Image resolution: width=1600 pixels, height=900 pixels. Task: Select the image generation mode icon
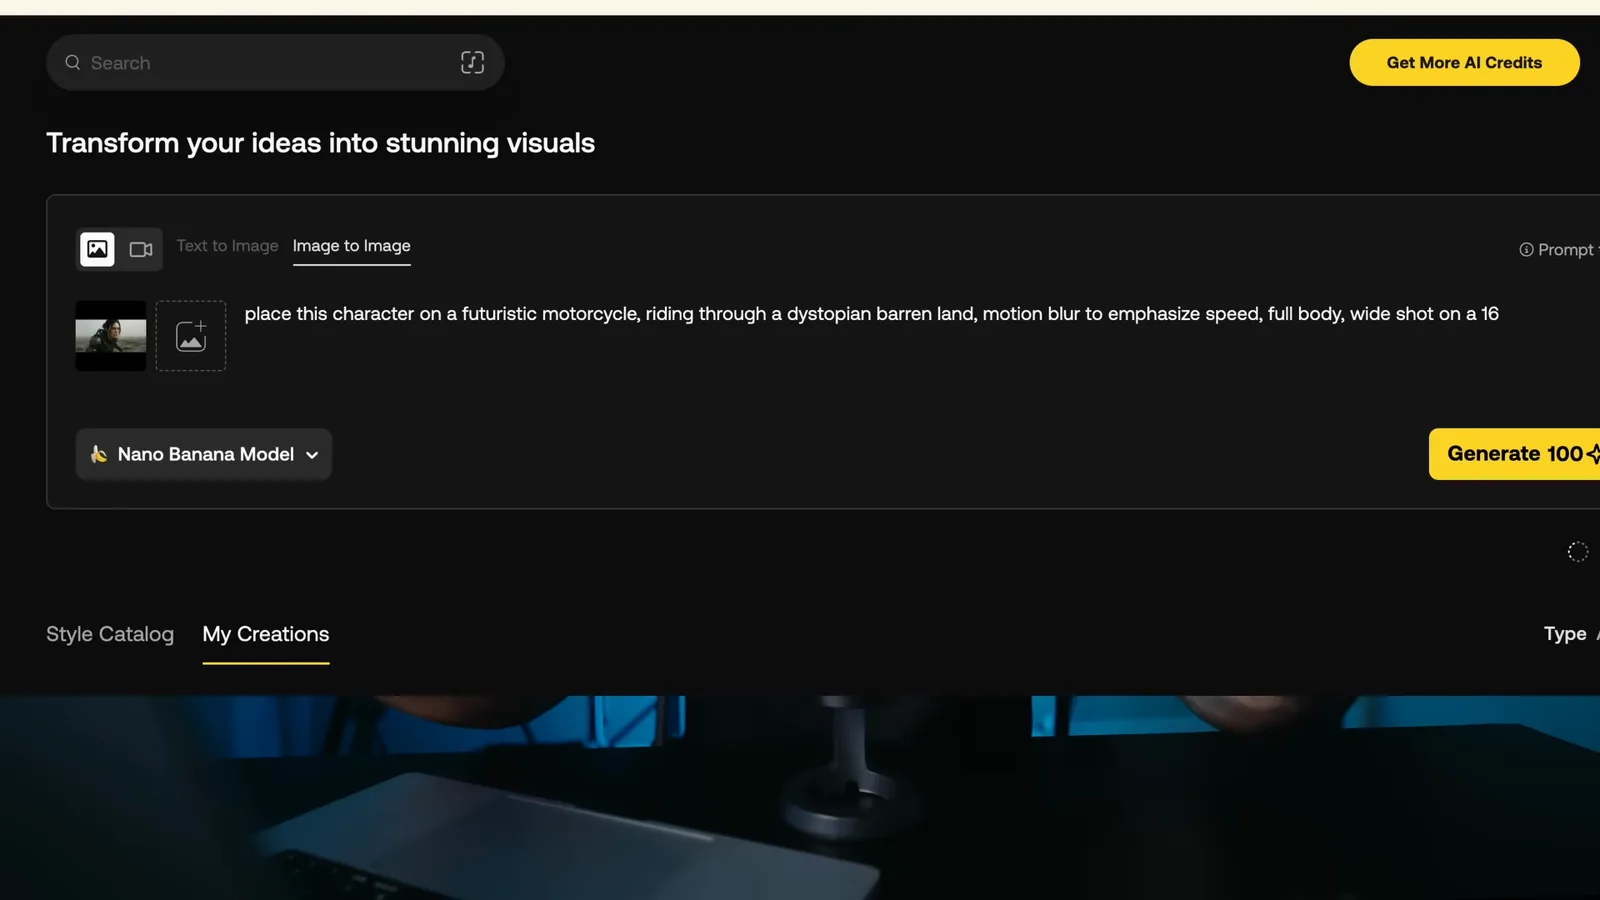(97, 249)
